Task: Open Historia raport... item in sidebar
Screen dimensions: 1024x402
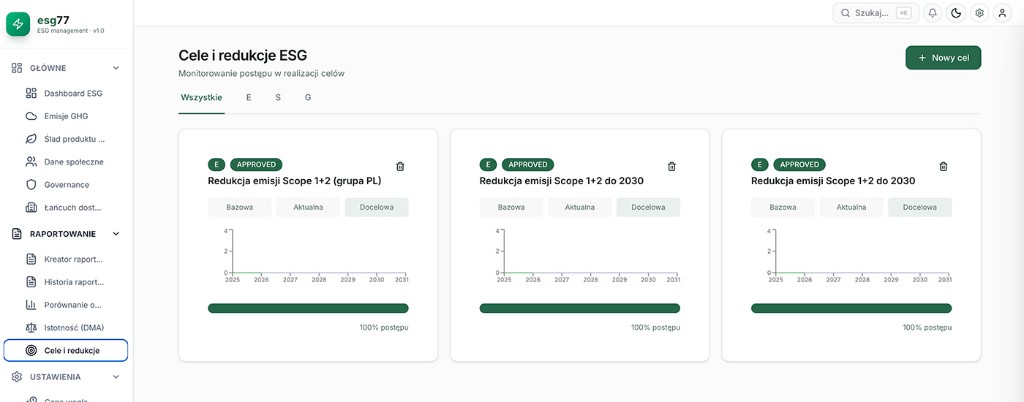Action: tap(65, 282)
